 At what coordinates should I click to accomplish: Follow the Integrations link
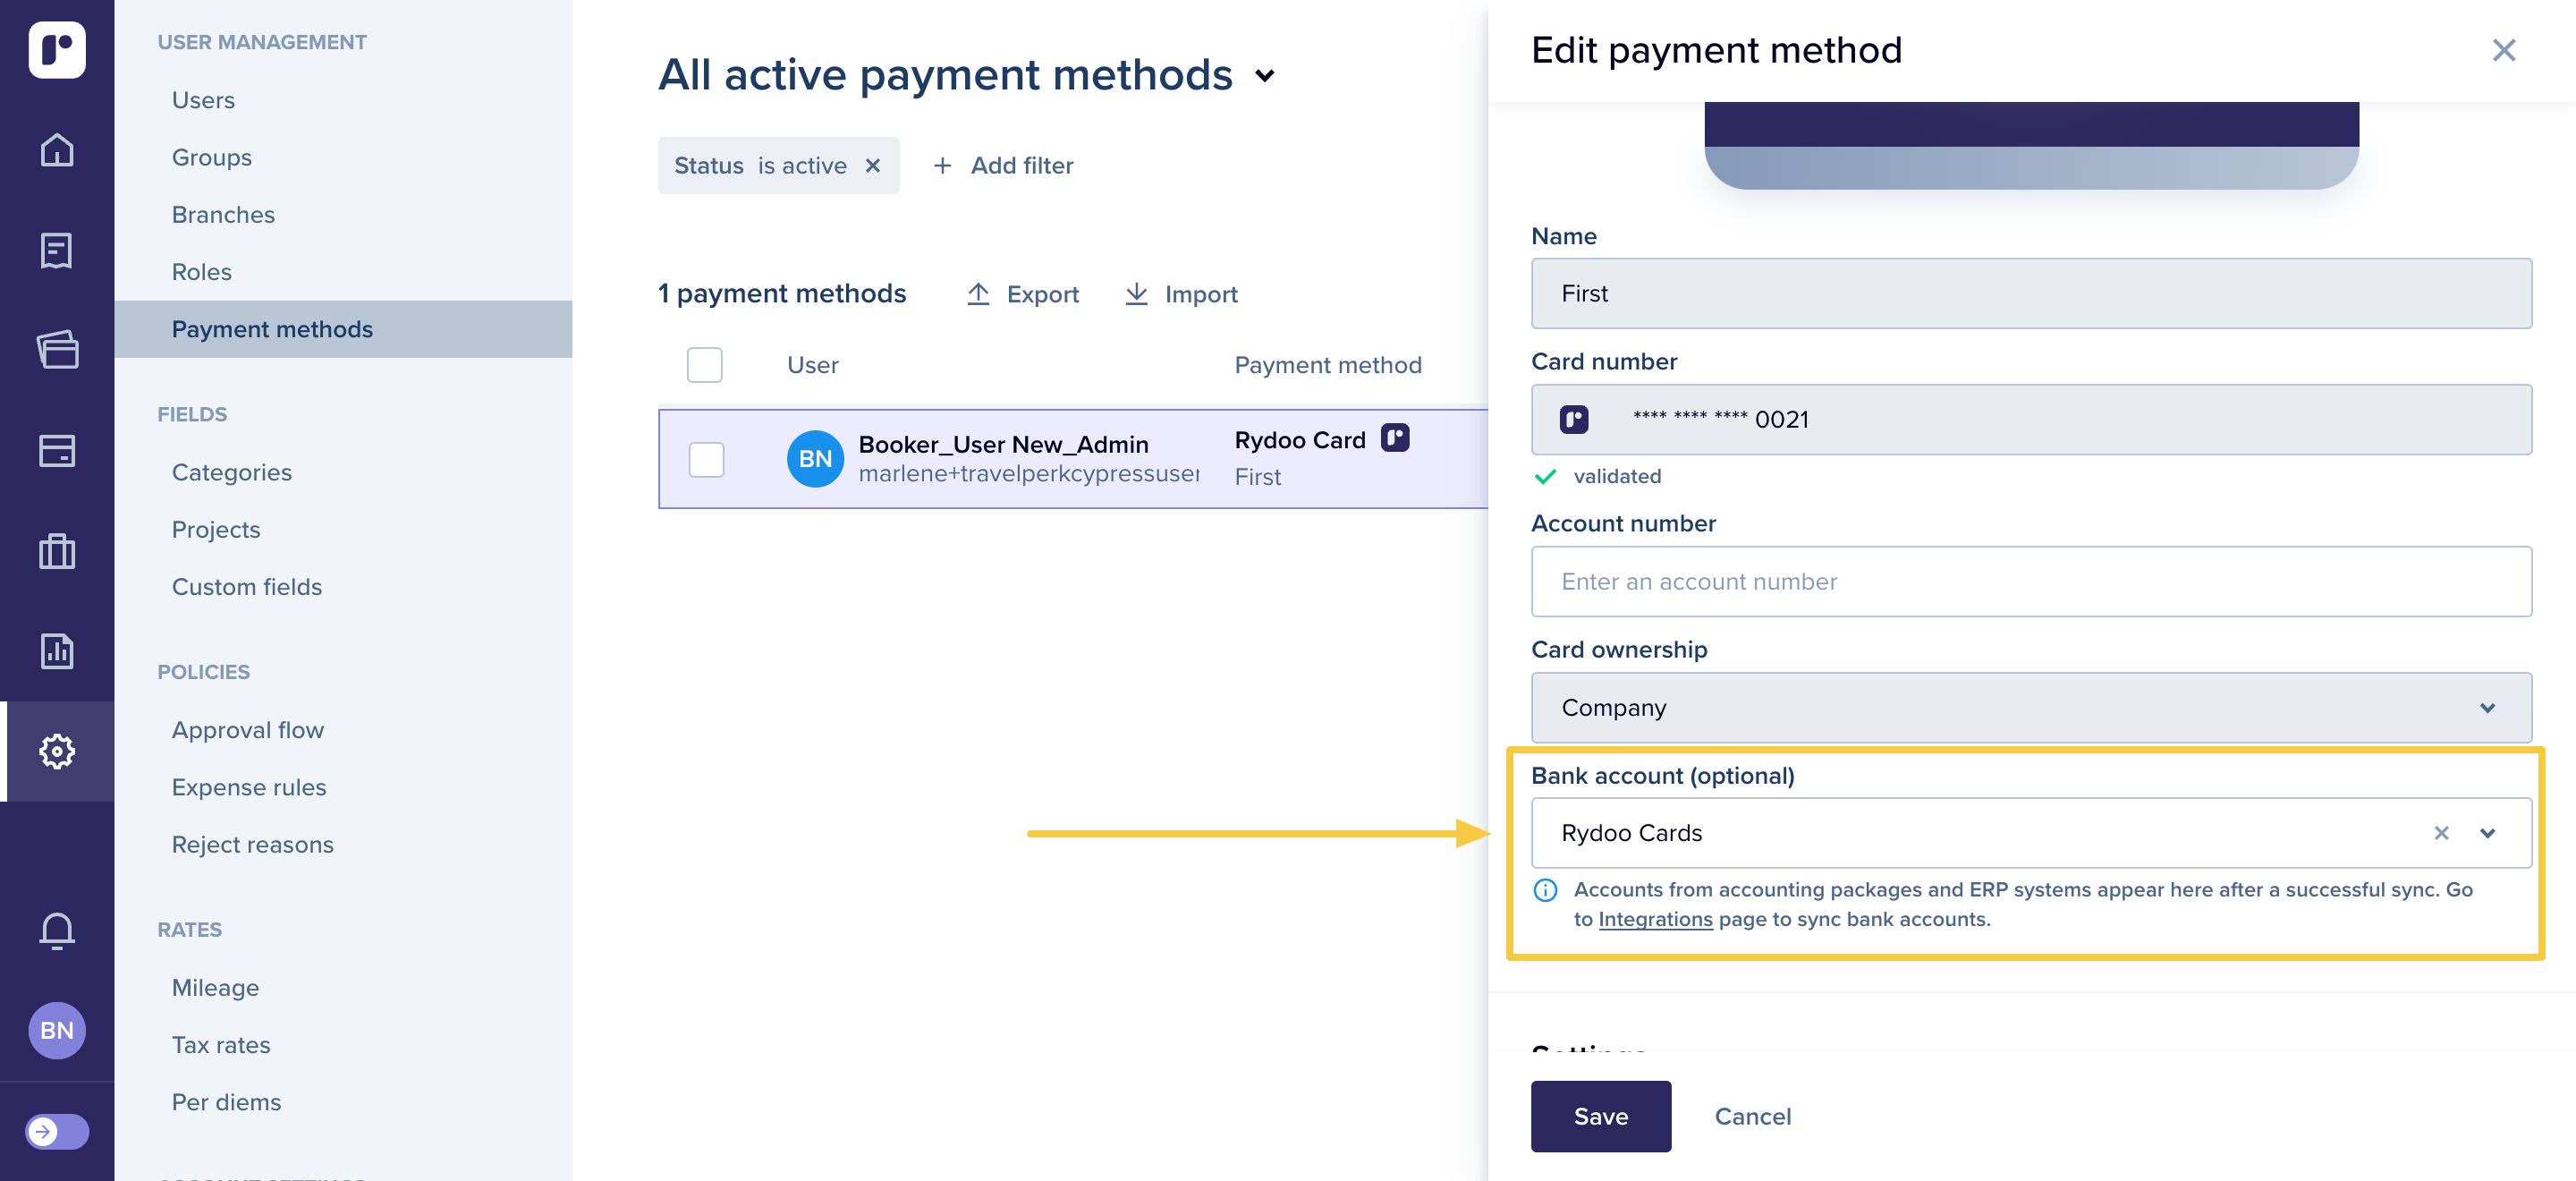(1655, 919)
